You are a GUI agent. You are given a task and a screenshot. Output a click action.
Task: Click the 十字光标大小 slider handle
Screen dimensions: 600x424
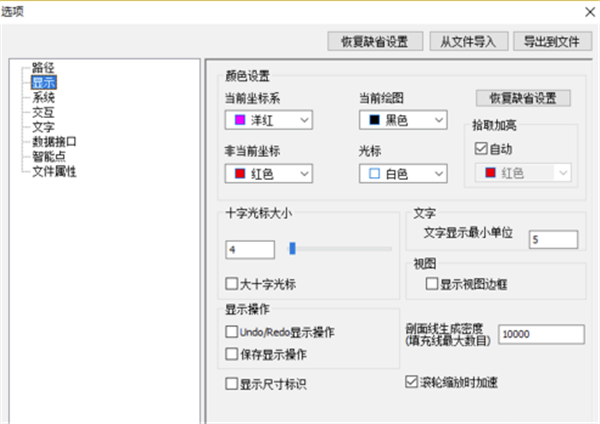293,247
